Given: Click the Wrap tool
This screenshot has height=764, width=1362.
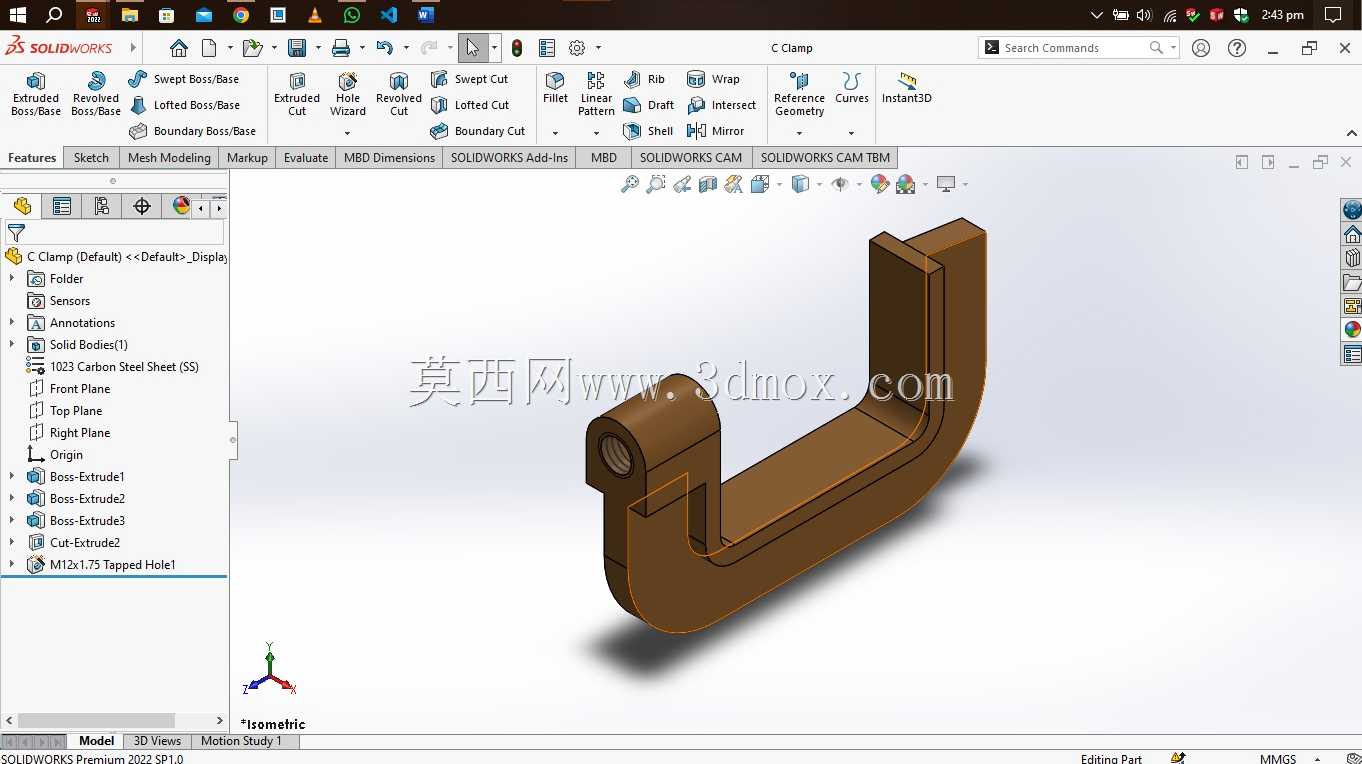Looking at the screenshot, I should click(x=713, y=79).
